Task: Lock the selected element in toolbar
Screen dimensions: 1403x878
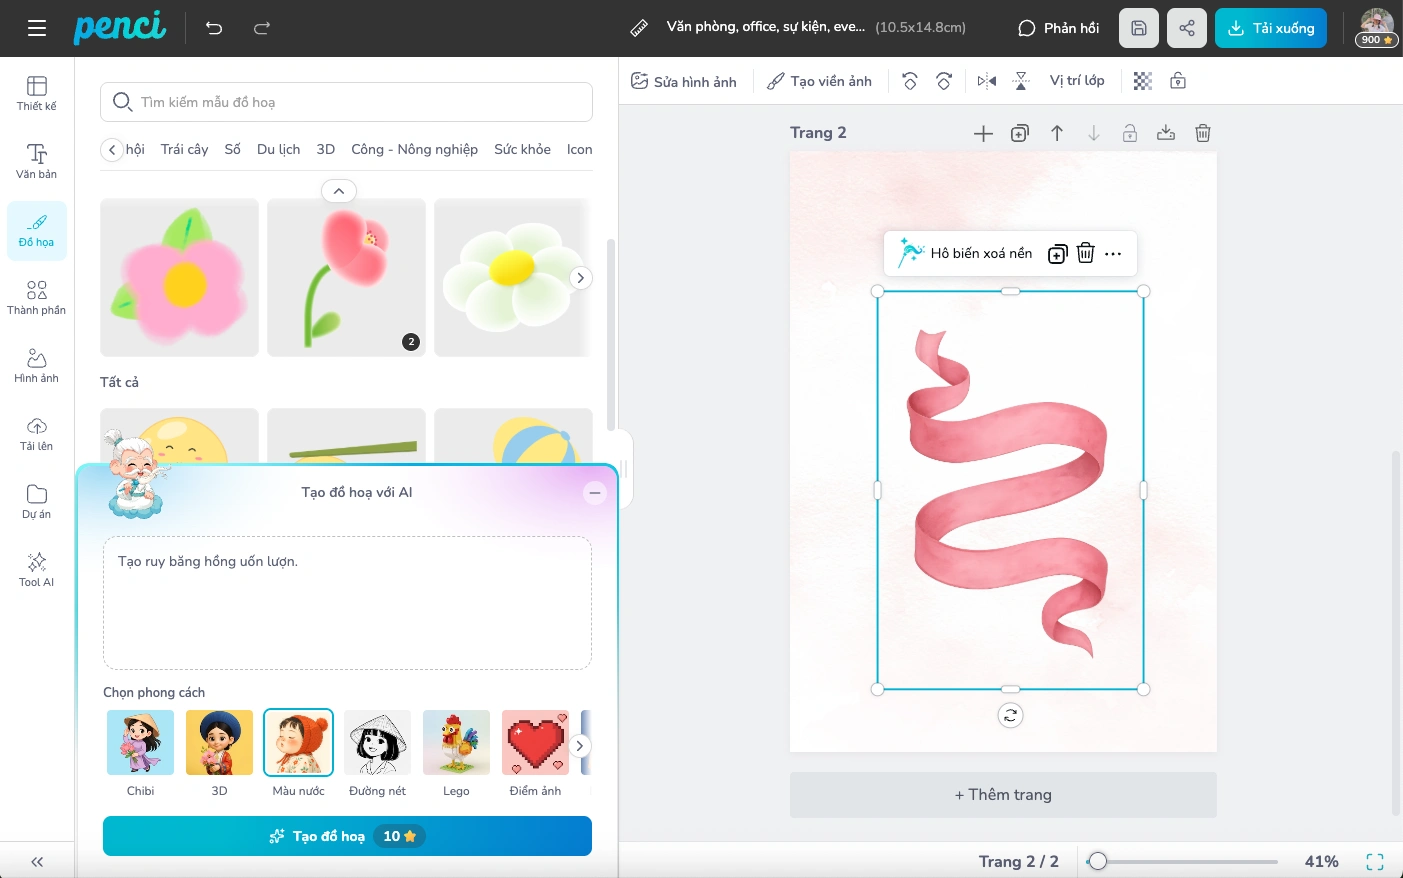Action: [1178, 81]
